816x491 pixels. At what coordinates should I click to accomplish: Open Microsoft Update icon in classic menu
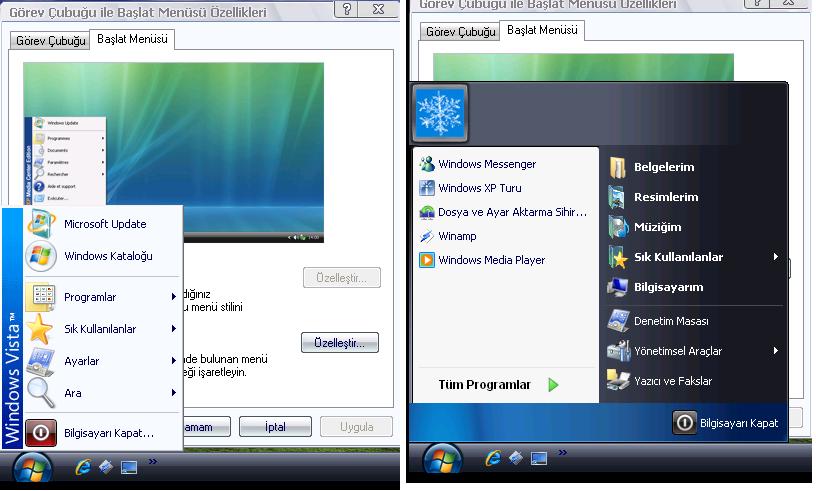[x=41, y=224]
